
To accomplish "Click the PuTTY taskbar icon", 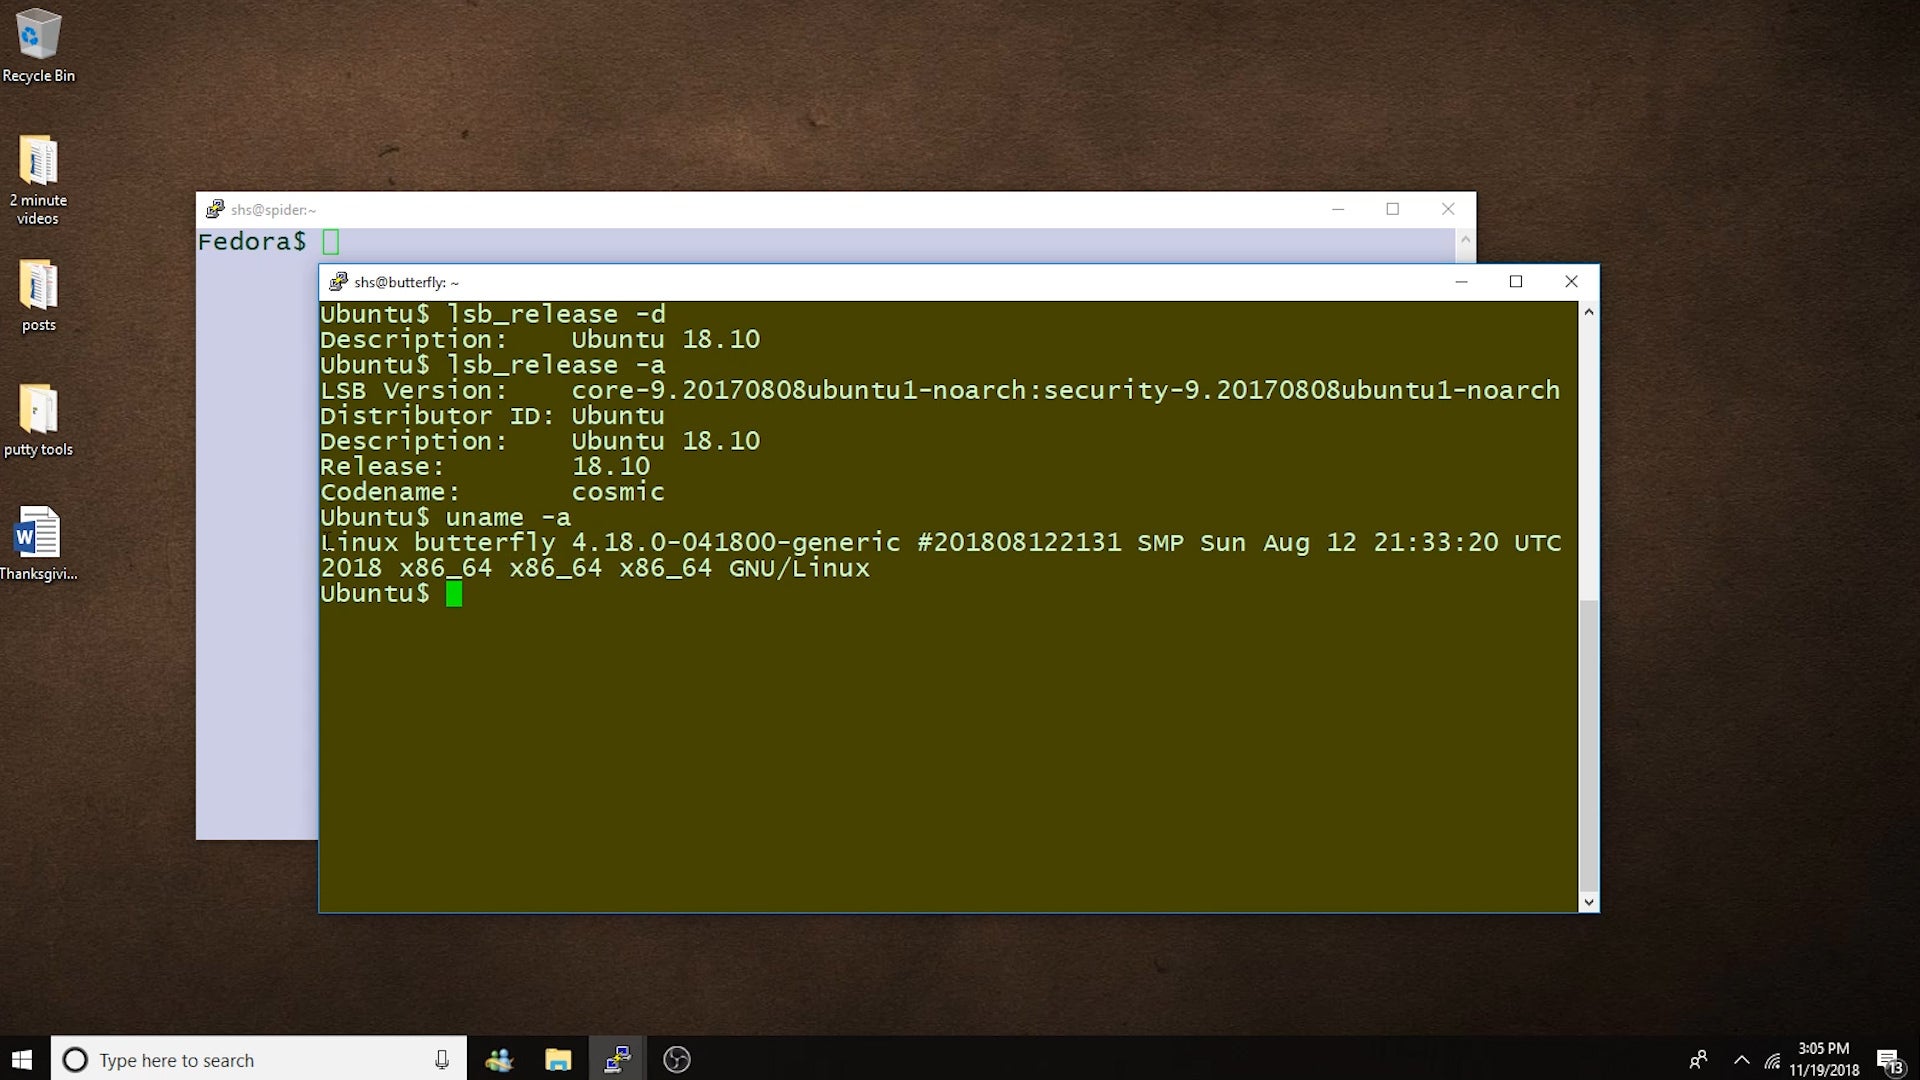I will [x=617, y=1060].
